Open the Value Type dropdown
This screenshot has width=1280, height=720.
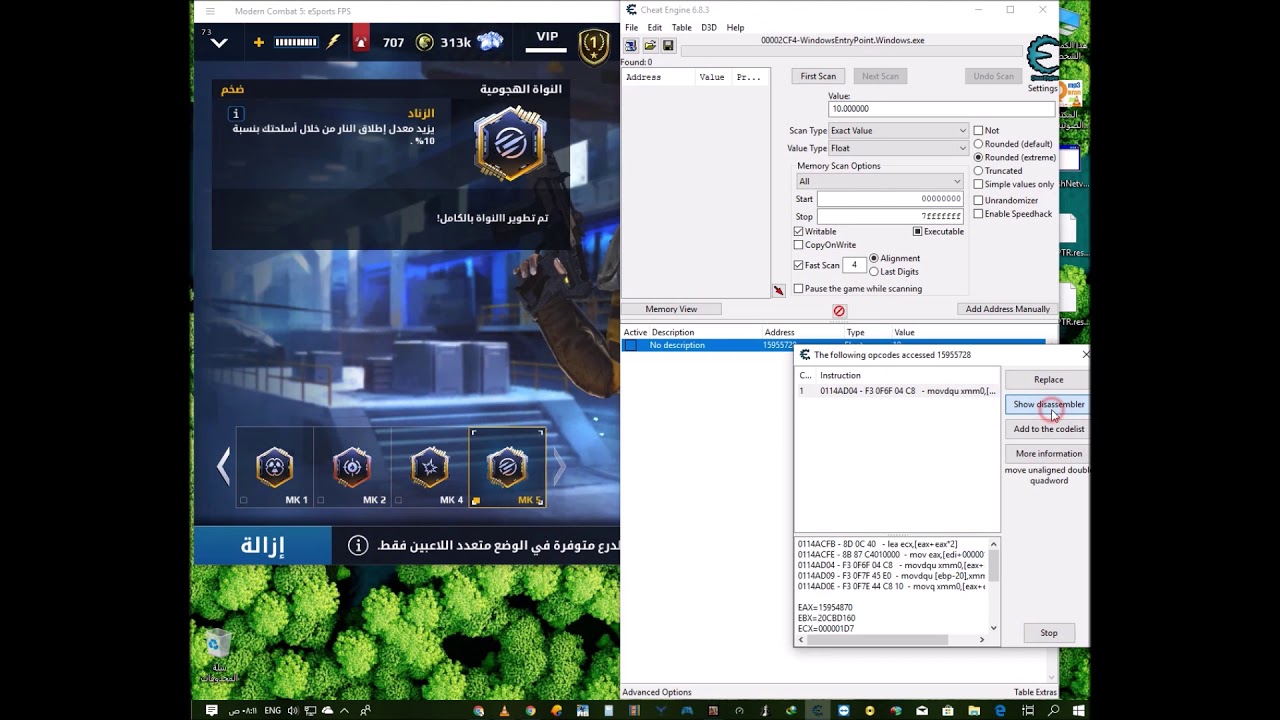pyautogui.click(x=898, y=148)
